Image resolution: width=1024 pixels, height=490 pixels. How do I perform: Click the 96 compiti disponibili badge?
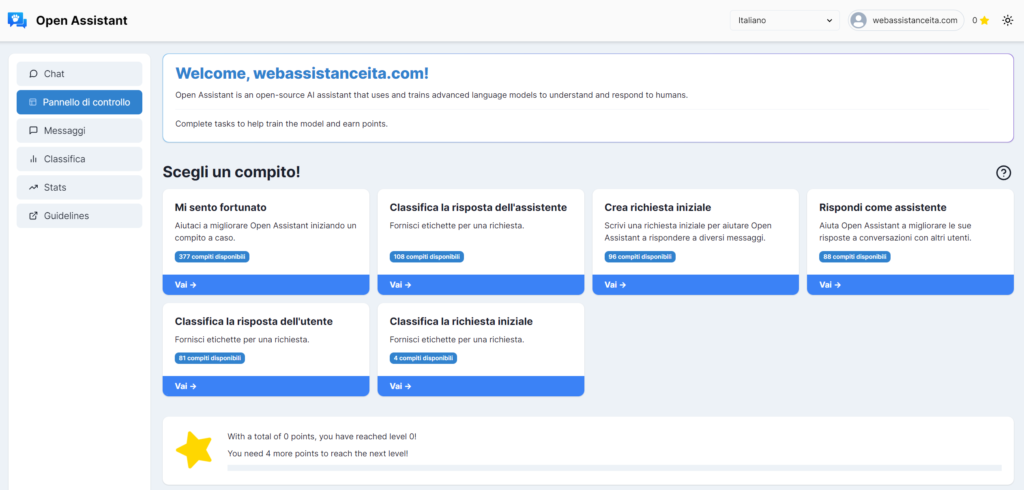pyautogui.click(x=640, y=257)
